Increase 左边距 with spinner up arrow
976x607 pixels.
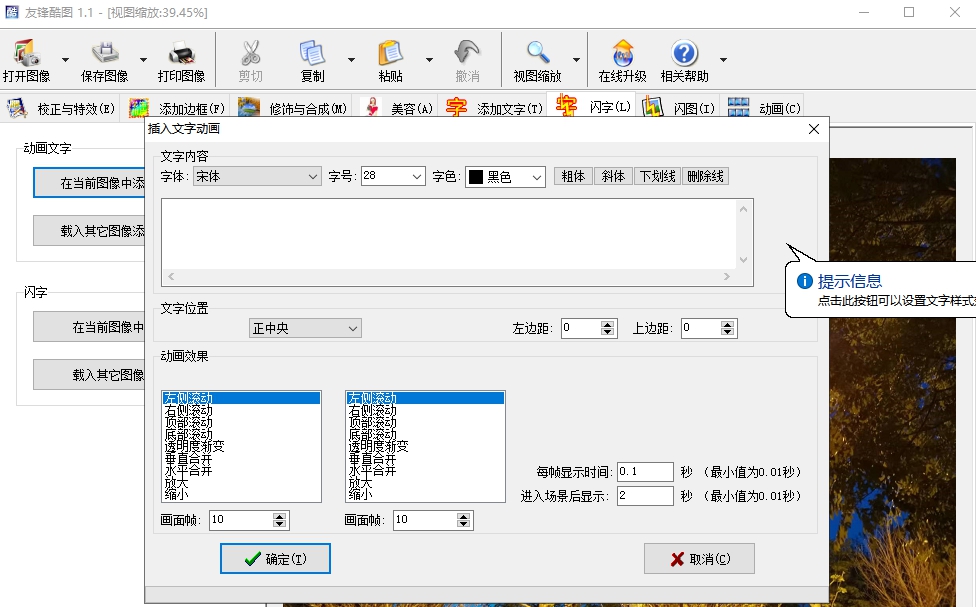[608, 324]
